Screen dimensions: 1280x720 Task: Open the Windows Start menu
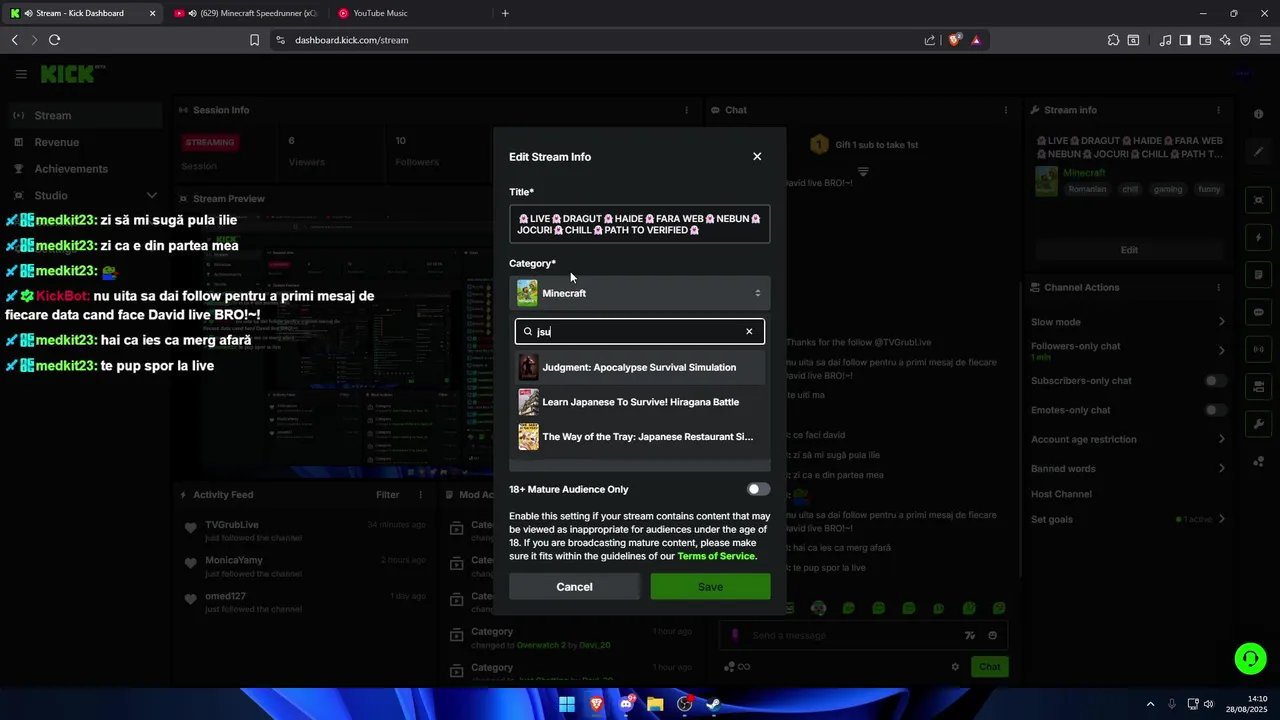[x=567, y=704]
